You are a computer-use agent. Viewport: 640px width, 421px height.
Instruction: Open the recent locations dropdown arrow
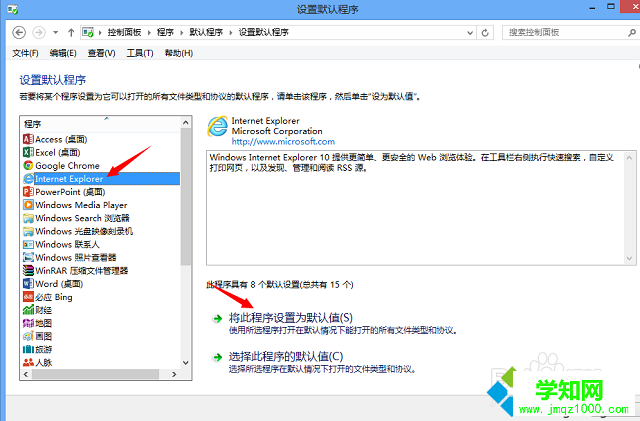(x=56, y=32)
